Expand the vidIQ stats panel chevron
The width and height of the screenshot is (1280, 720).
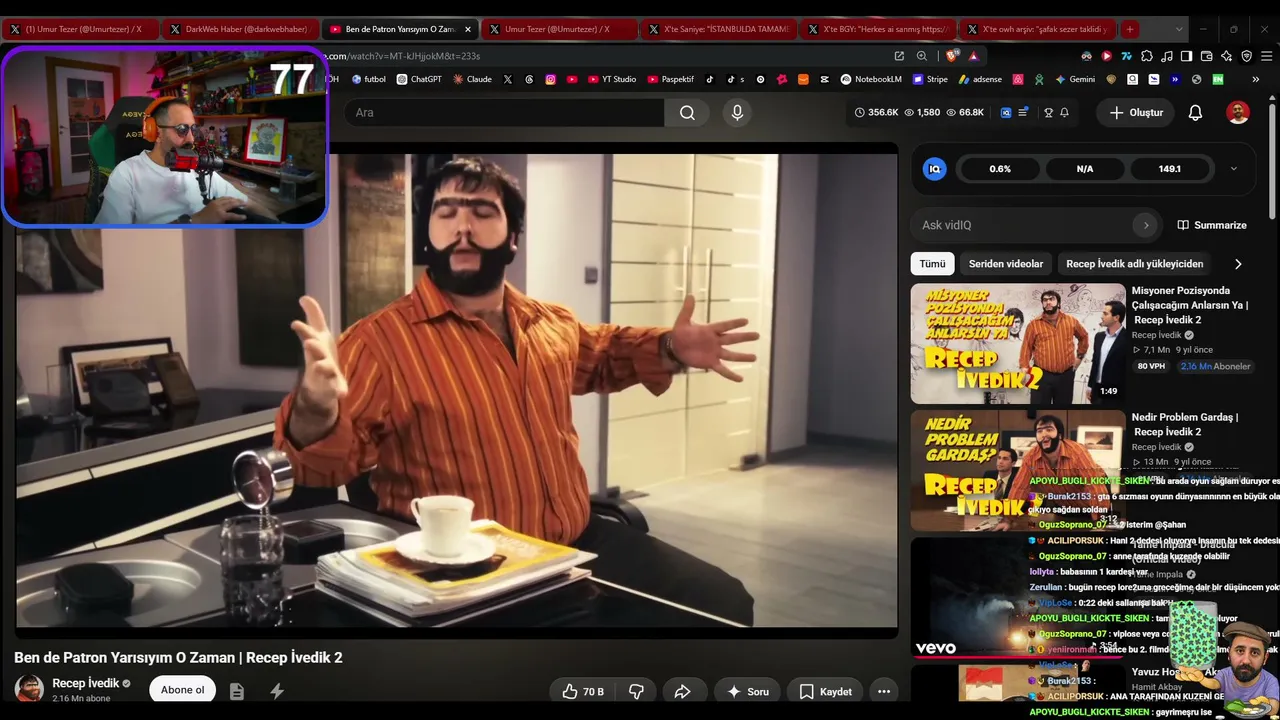pyautogui.click(x=1233, y=169)
